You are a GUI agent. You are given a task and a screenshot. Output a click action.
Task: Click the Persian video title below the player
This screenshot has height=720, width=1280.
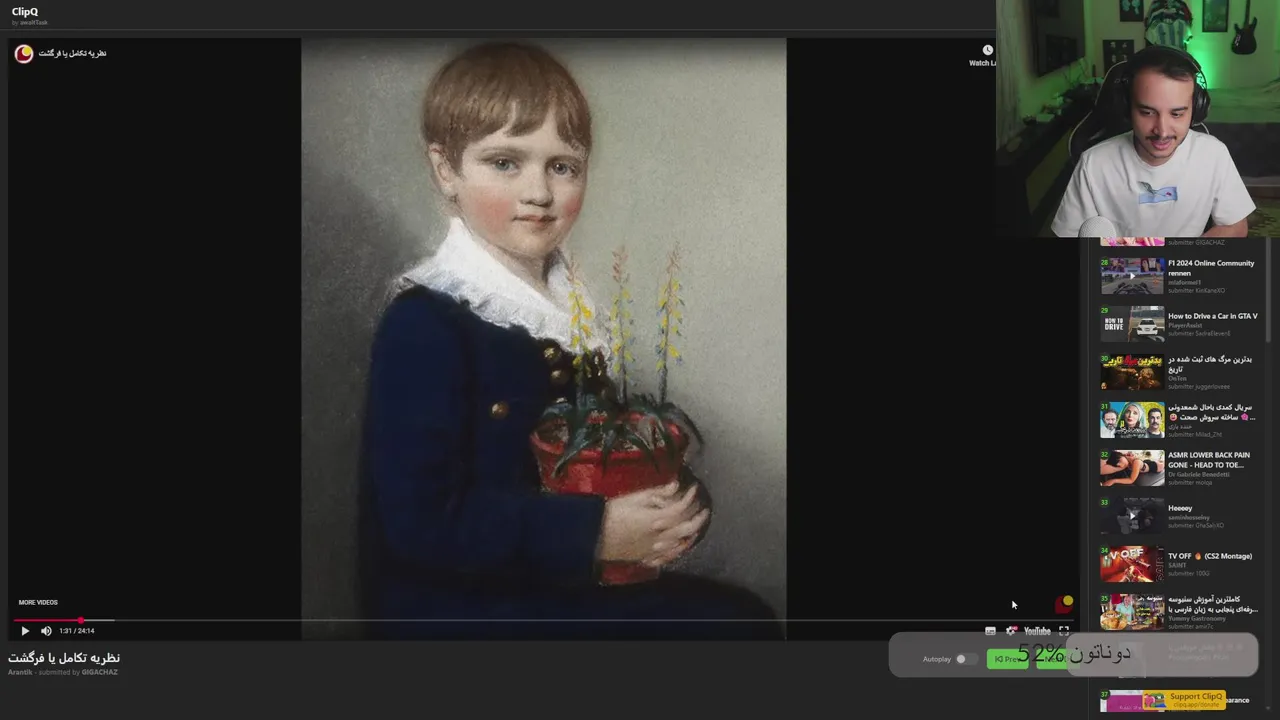(x=64, y=658)
